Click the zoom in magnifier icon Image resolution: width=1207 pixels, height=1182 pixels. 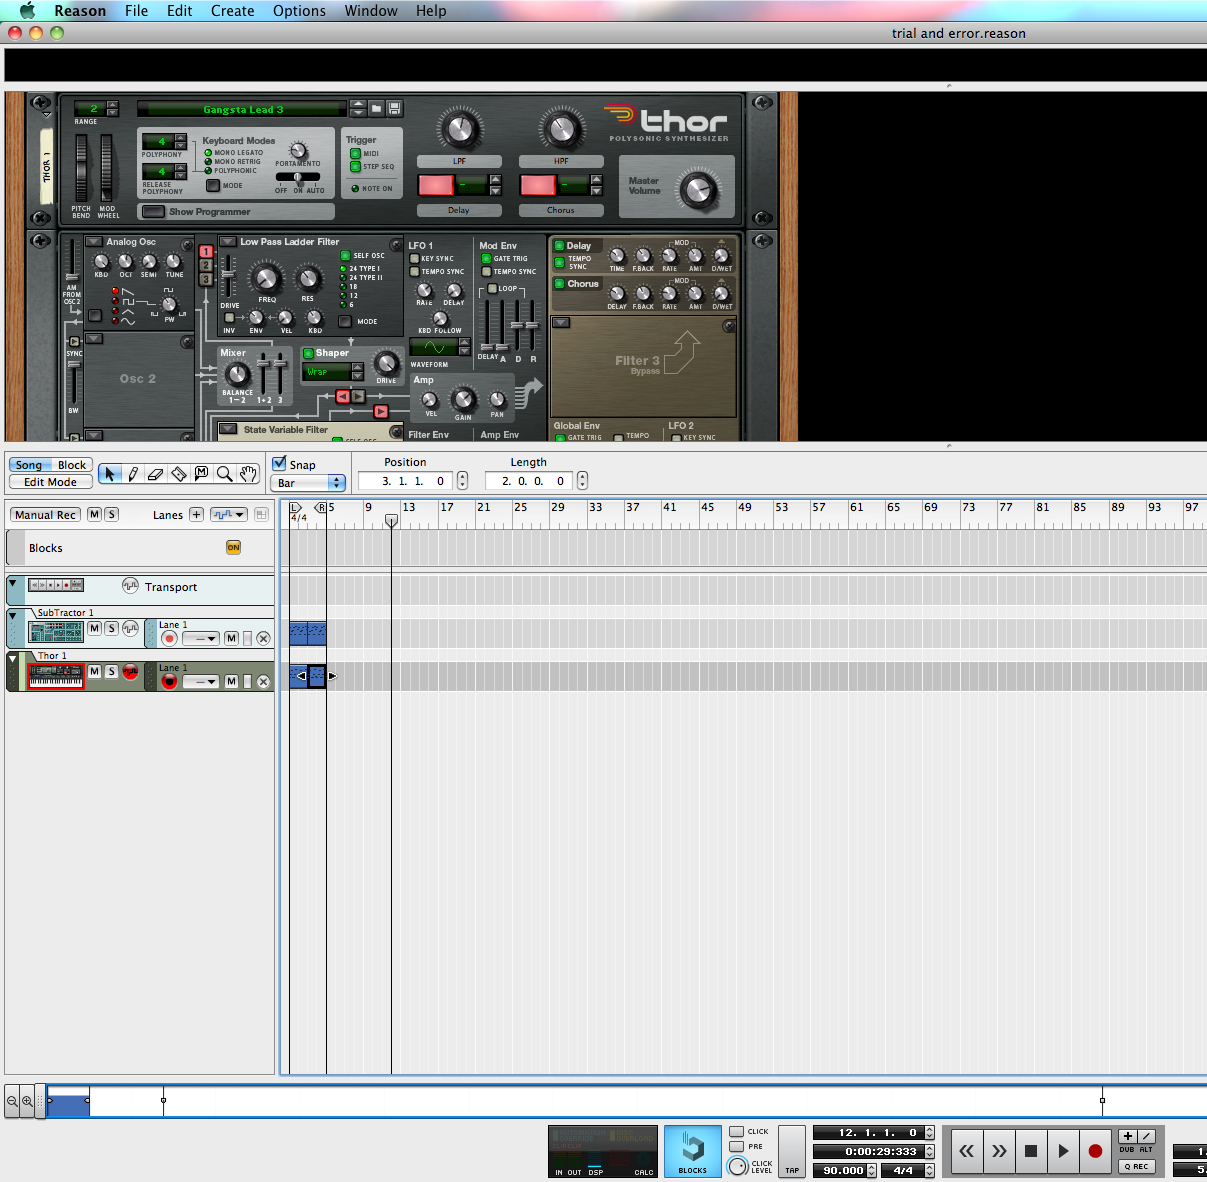tap(27, 1101)
